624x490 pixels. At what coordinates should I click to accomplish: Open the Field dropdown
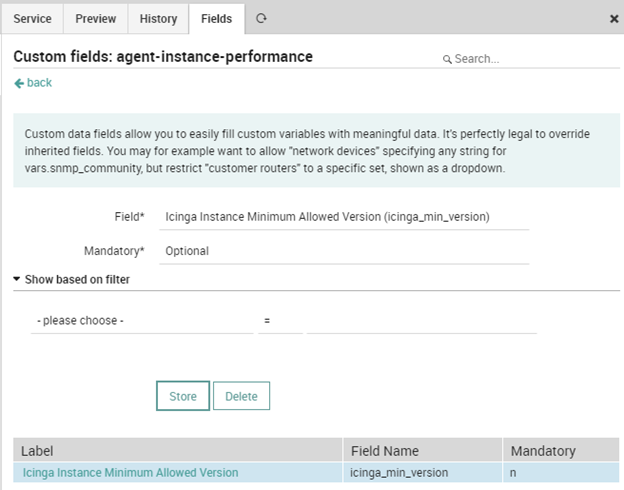(x=344, y=217)
